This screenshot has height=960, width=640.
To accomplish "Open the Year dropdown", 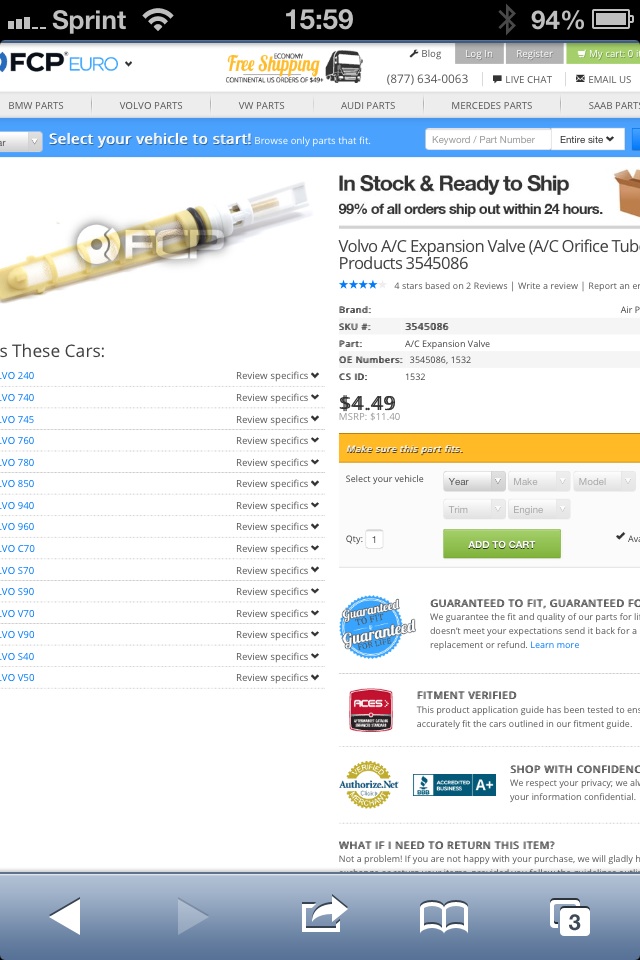I will pyautogui.click(x=475, y=481).
